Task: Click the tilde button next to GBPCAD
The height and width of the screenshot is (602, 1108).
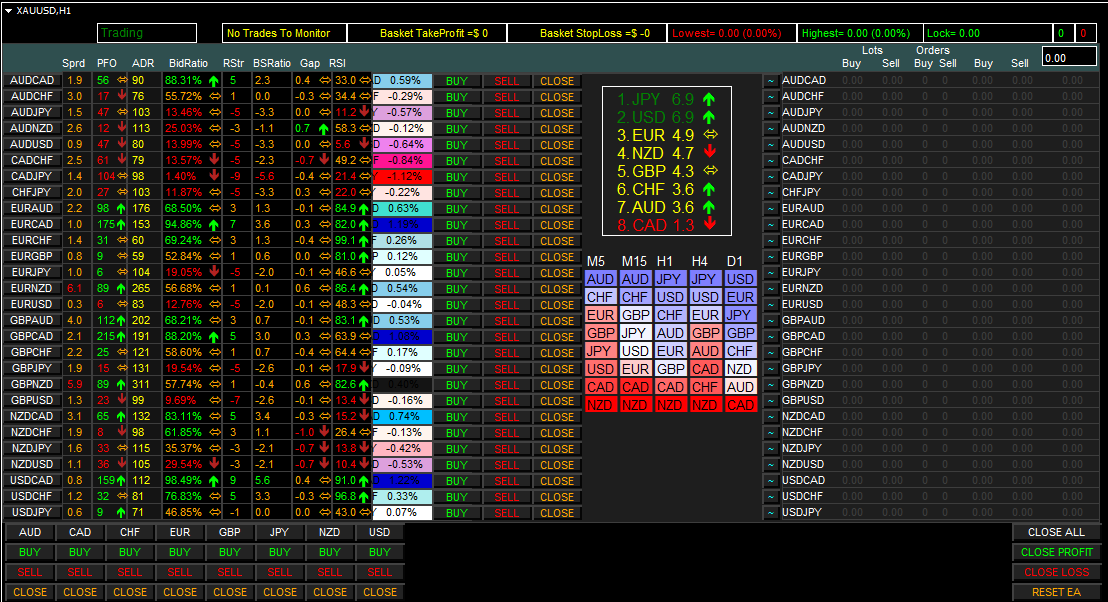Action: (771, 336)
